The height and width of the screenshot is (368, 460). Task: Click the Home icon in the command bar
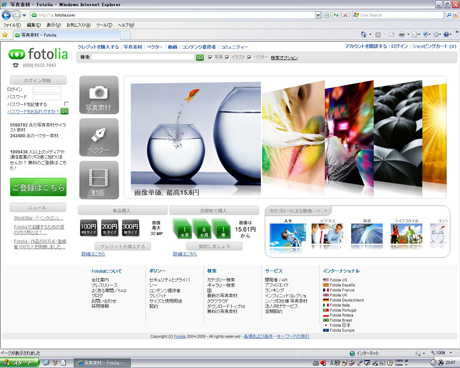point(363,34)
